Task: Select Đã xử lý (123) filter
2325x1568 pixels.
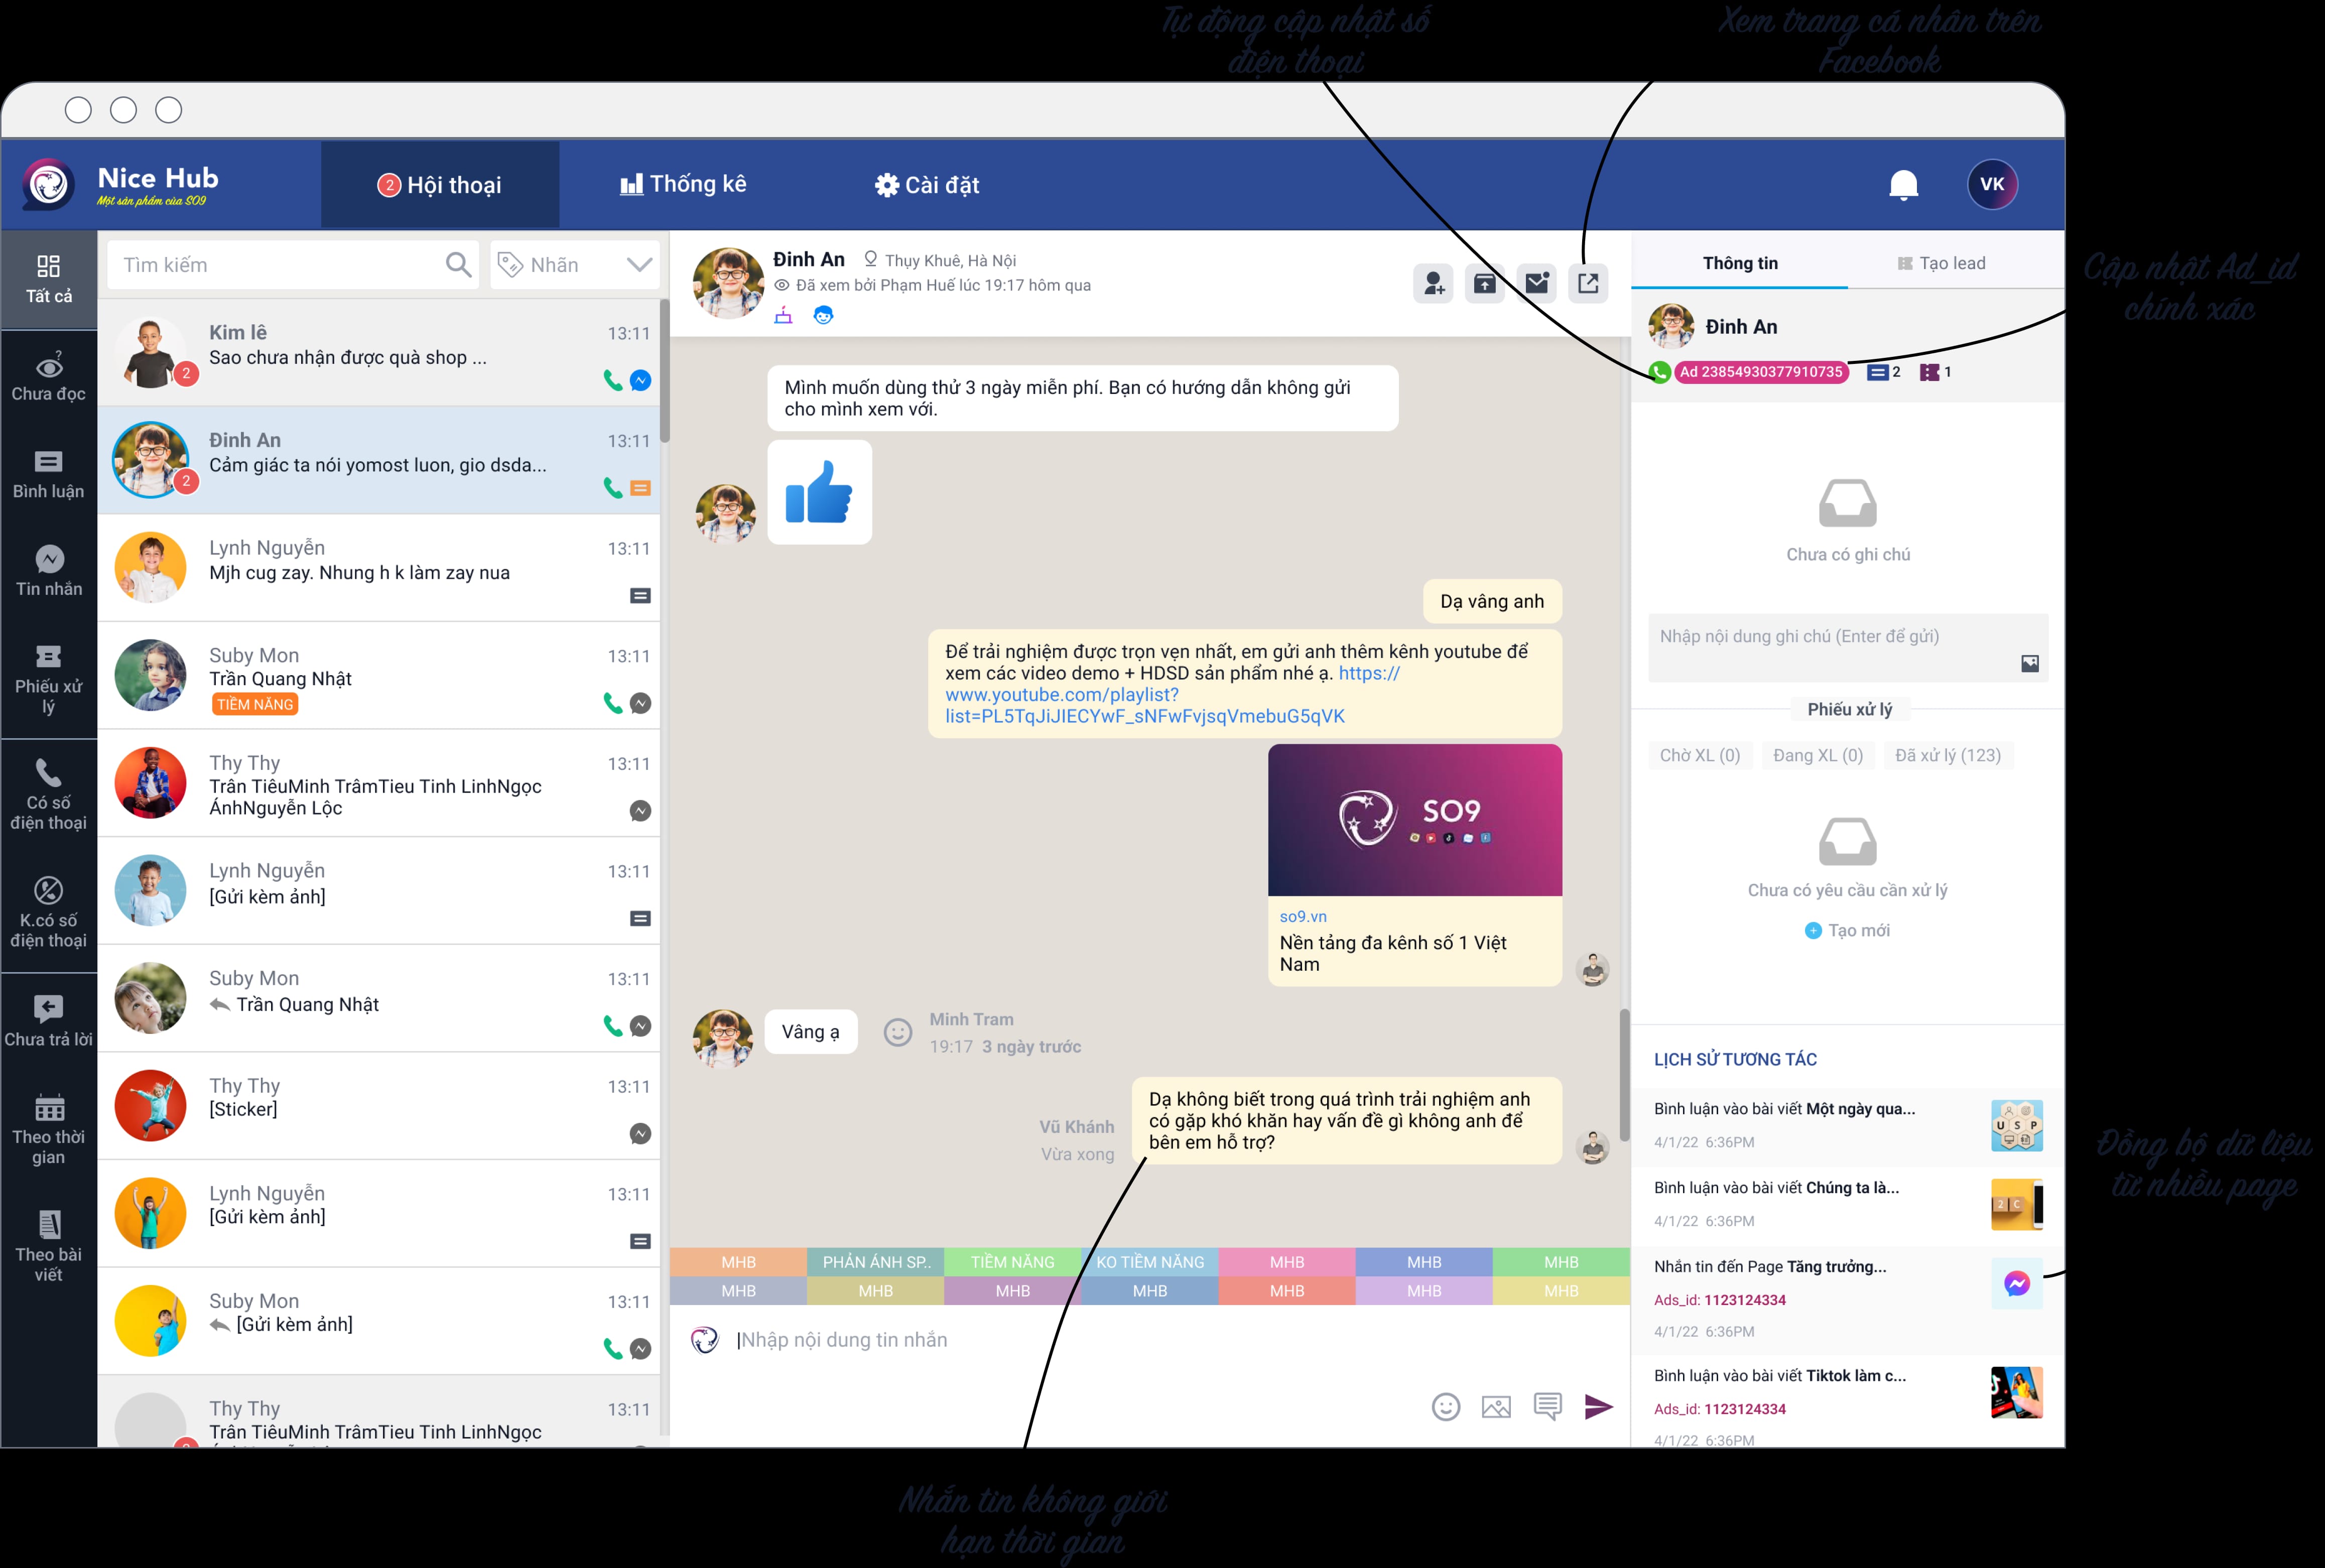Action: (x=1948, y=756)
